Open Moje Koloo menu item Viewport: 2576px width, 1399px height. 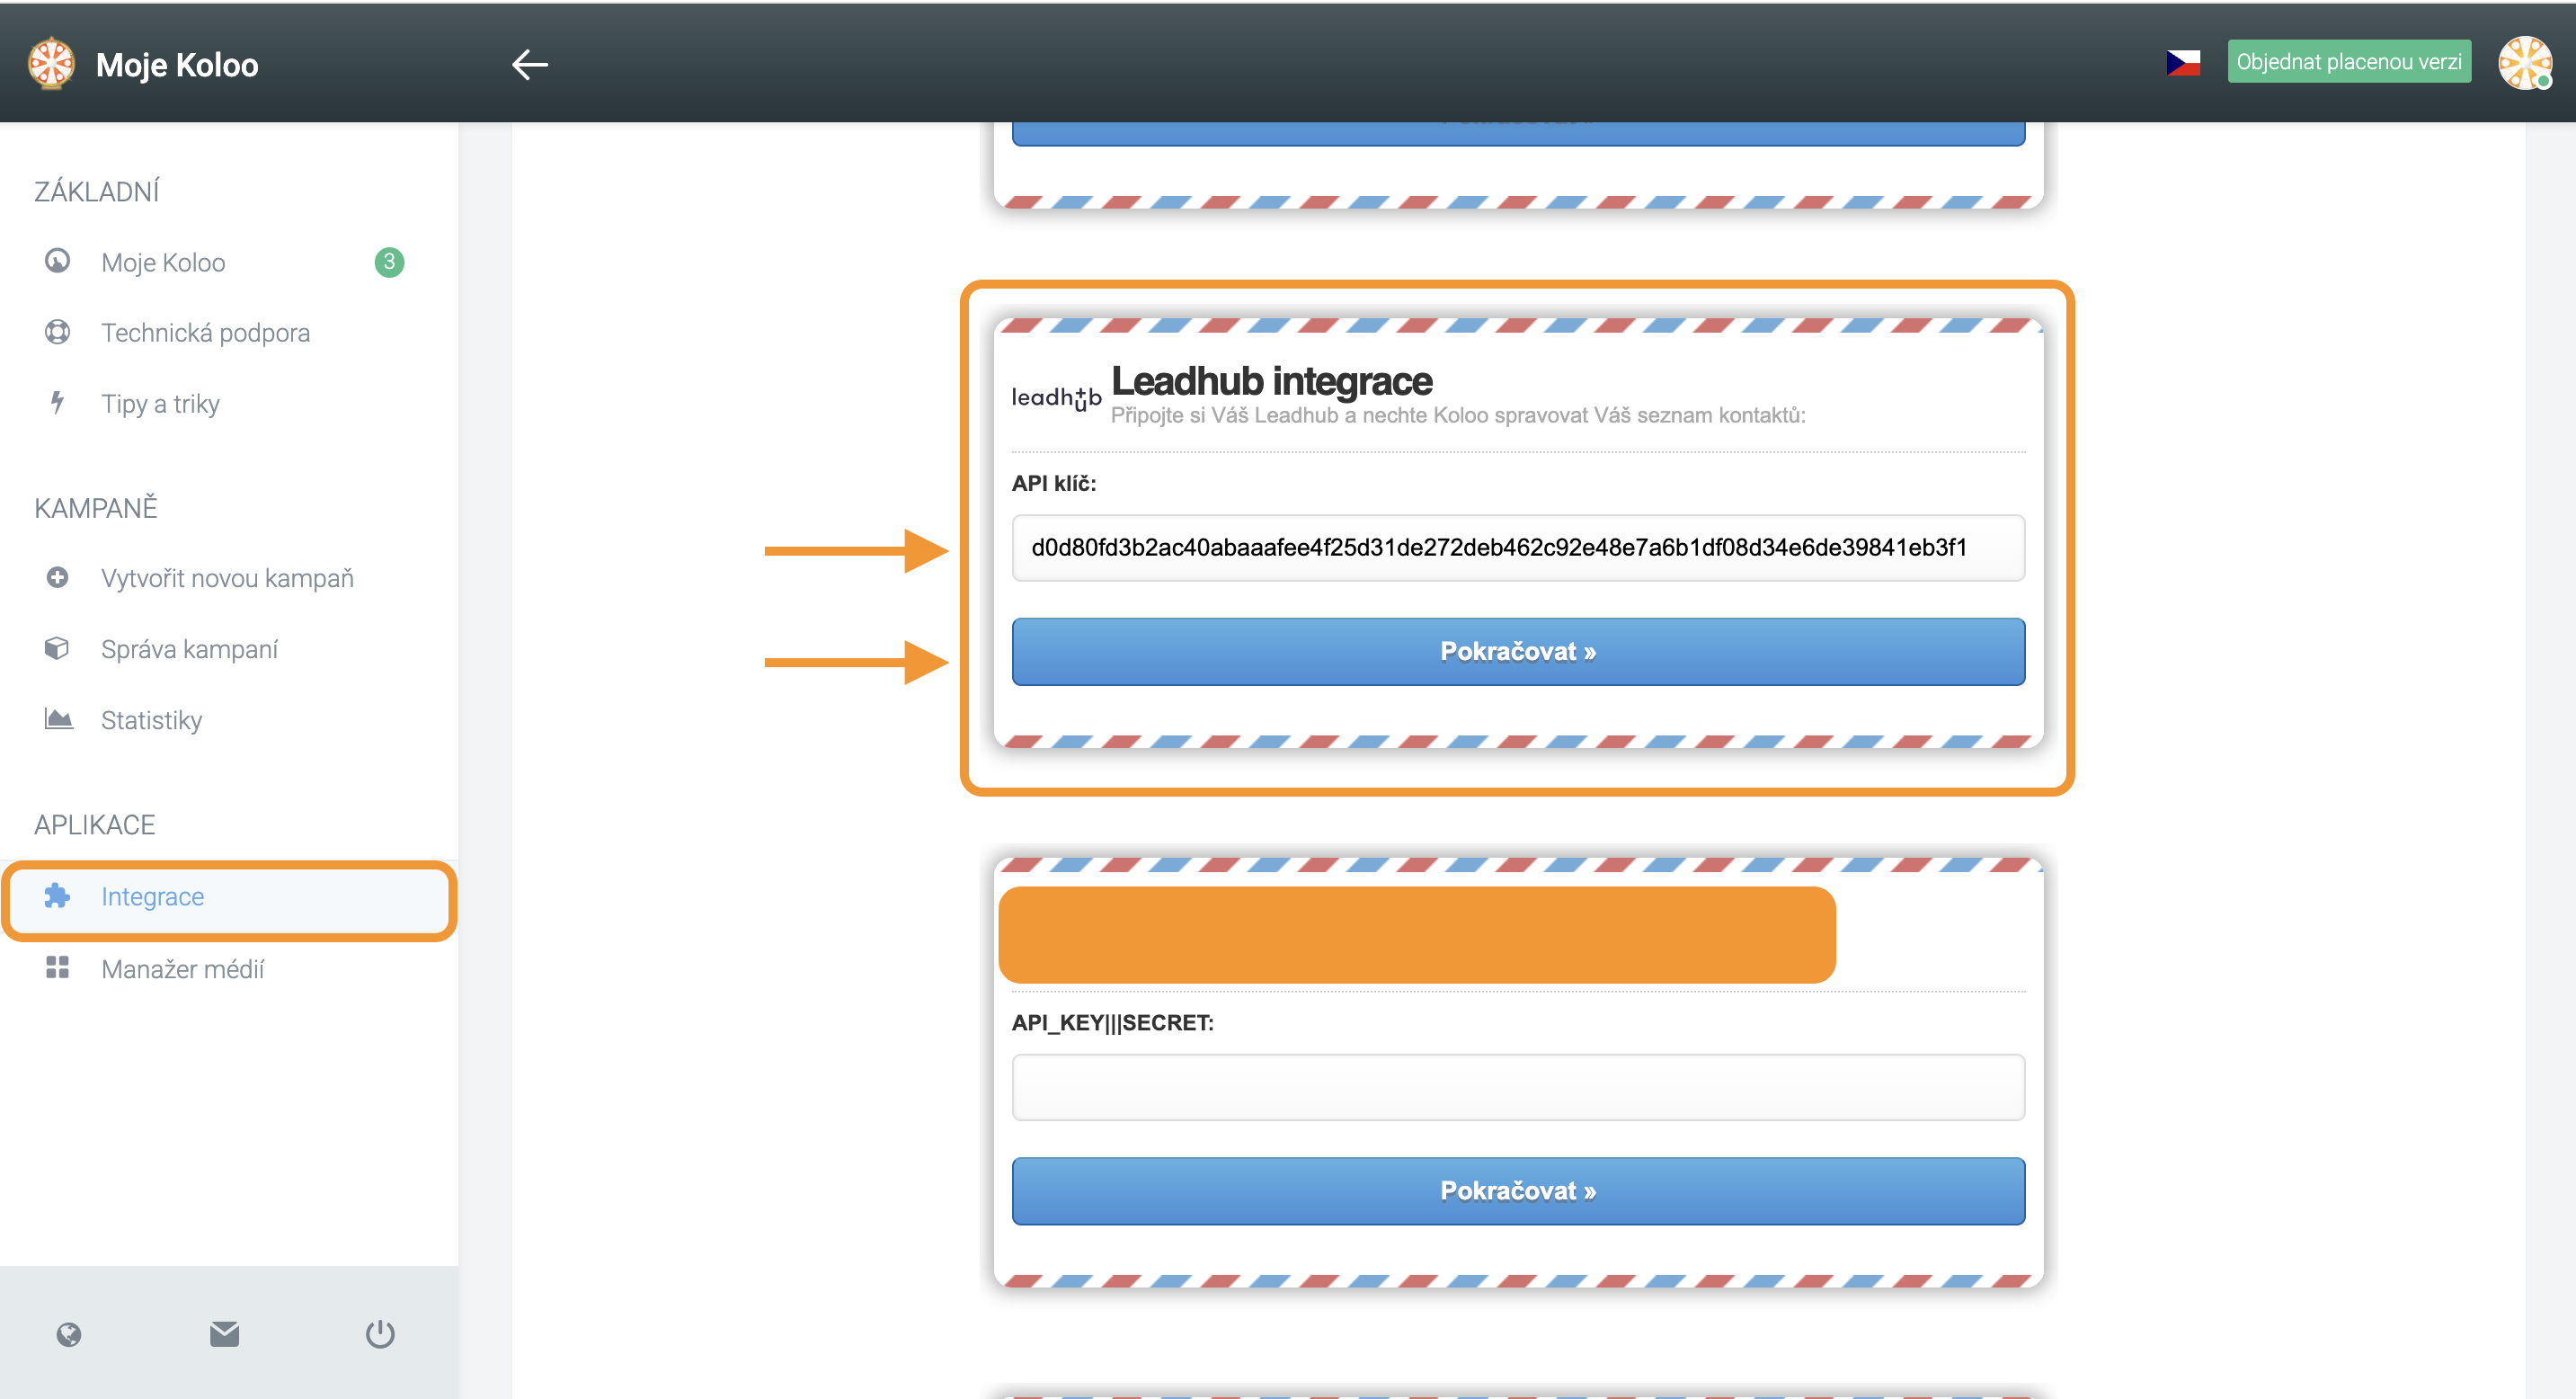click(163, 262)
